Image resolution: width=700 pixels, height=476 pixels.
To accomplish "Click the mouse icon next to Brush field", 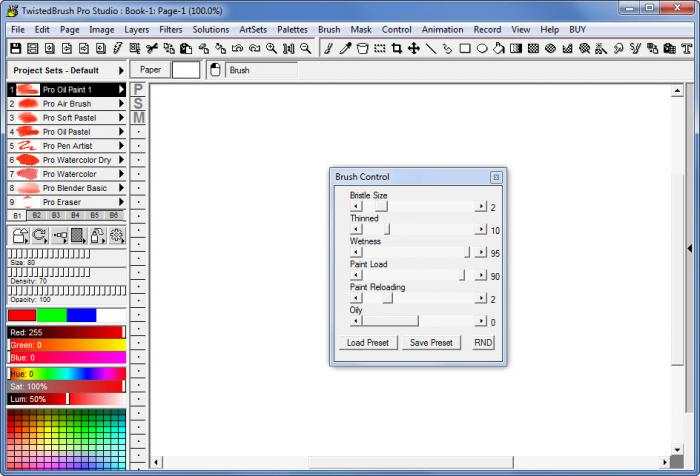I will 215,70.
